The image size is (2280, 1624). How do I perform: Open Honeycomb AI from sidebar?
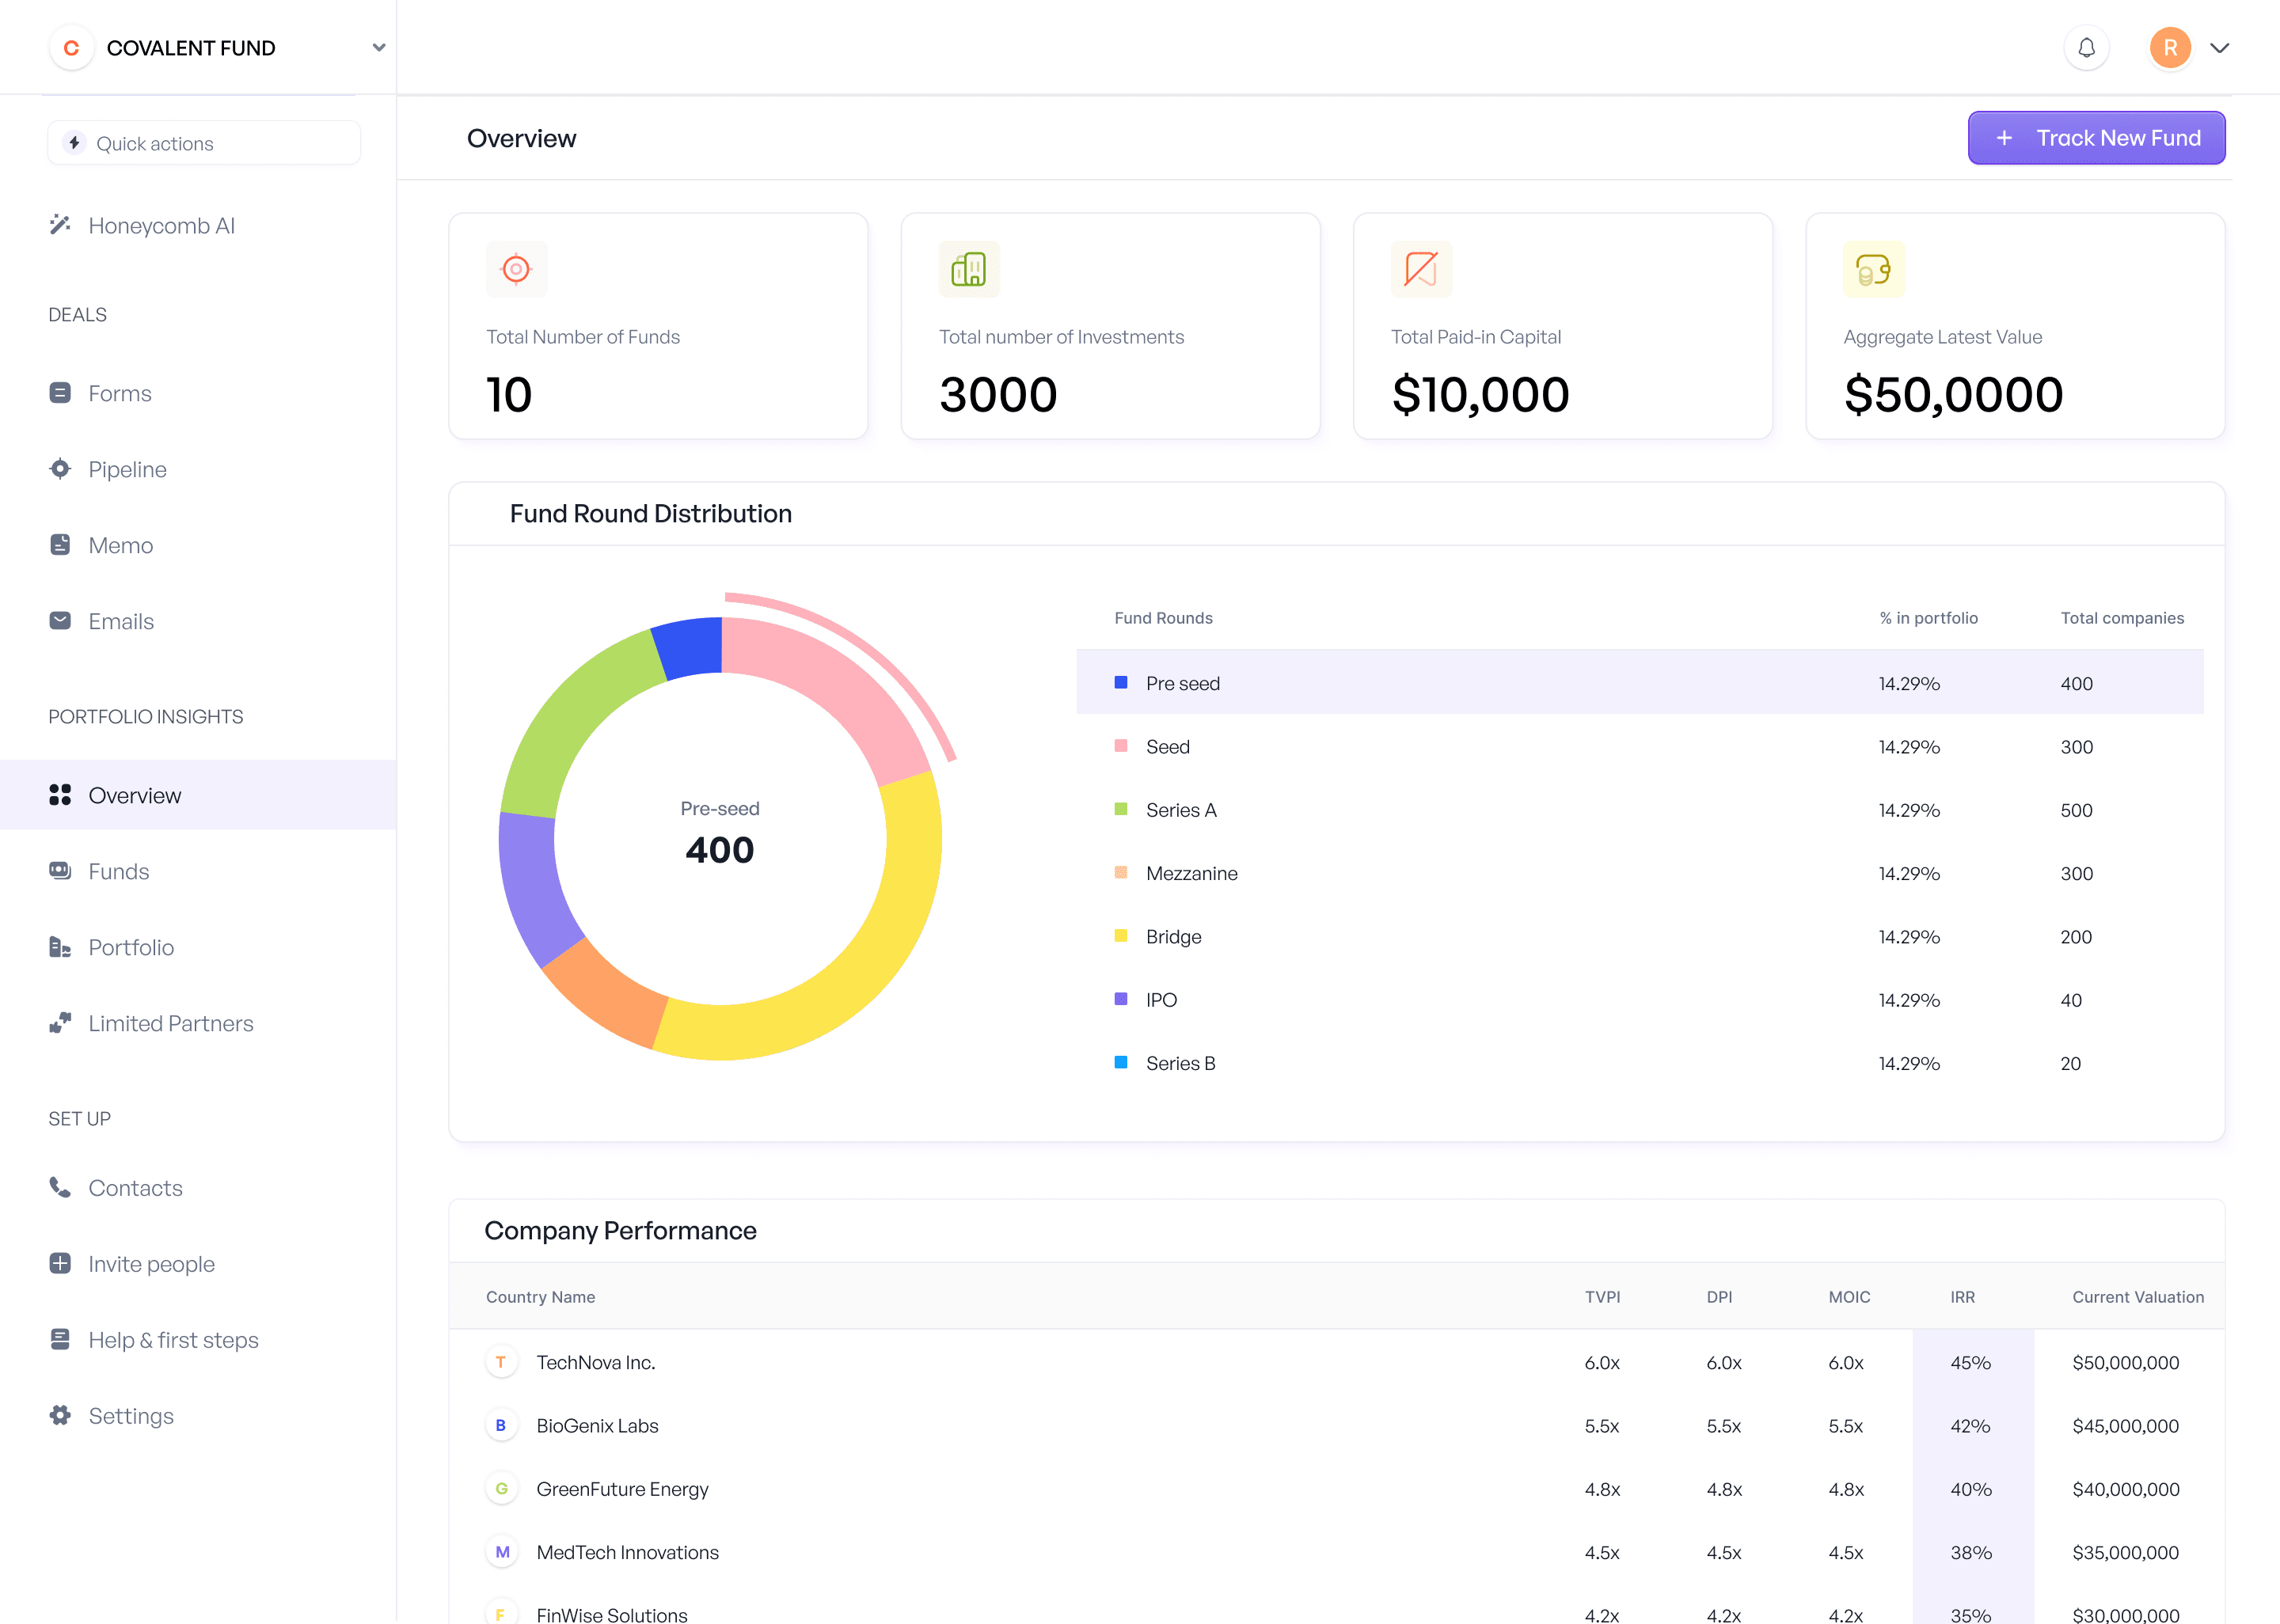(x=161, y=226)
